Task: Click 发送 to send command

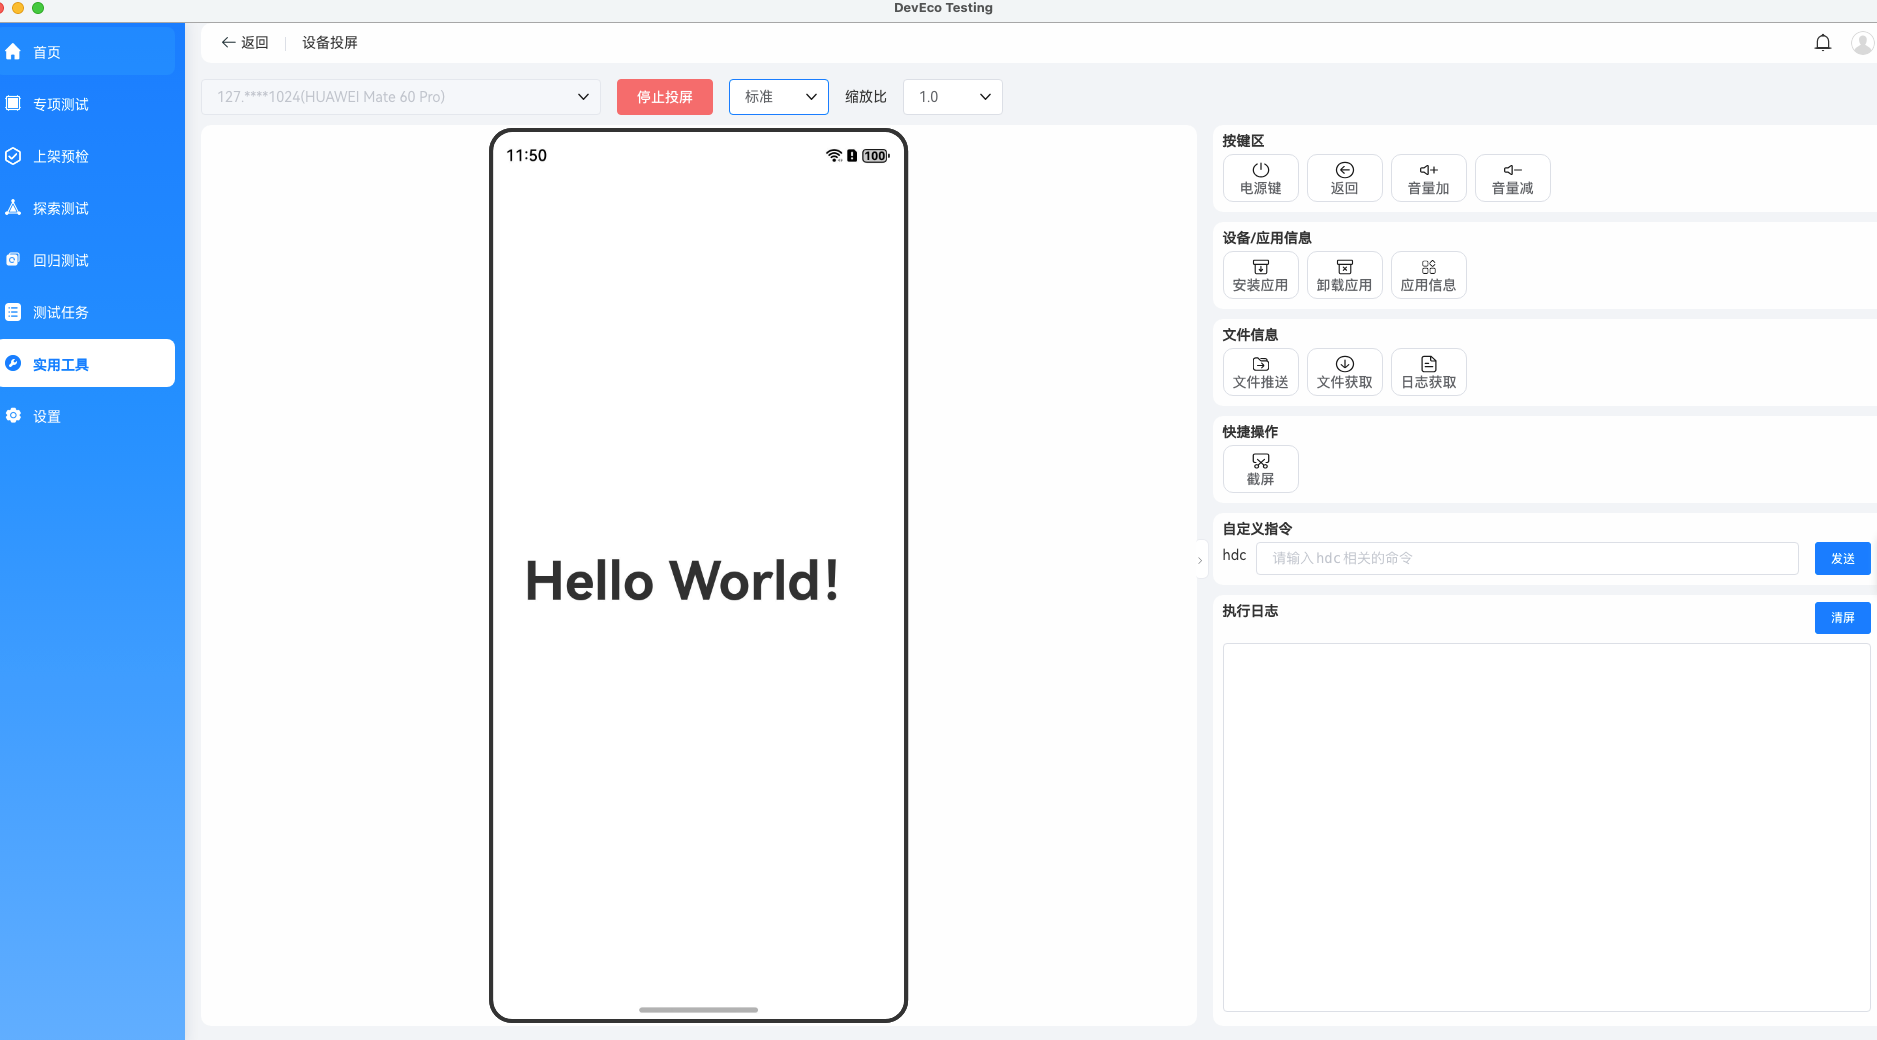Action: (x=1843, y=558)
